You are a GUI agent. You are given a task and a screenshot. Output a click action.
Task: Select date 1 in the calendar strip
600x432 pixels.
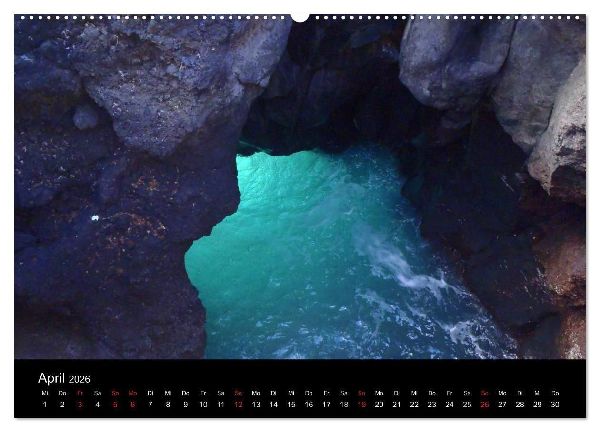coord(45,404)
